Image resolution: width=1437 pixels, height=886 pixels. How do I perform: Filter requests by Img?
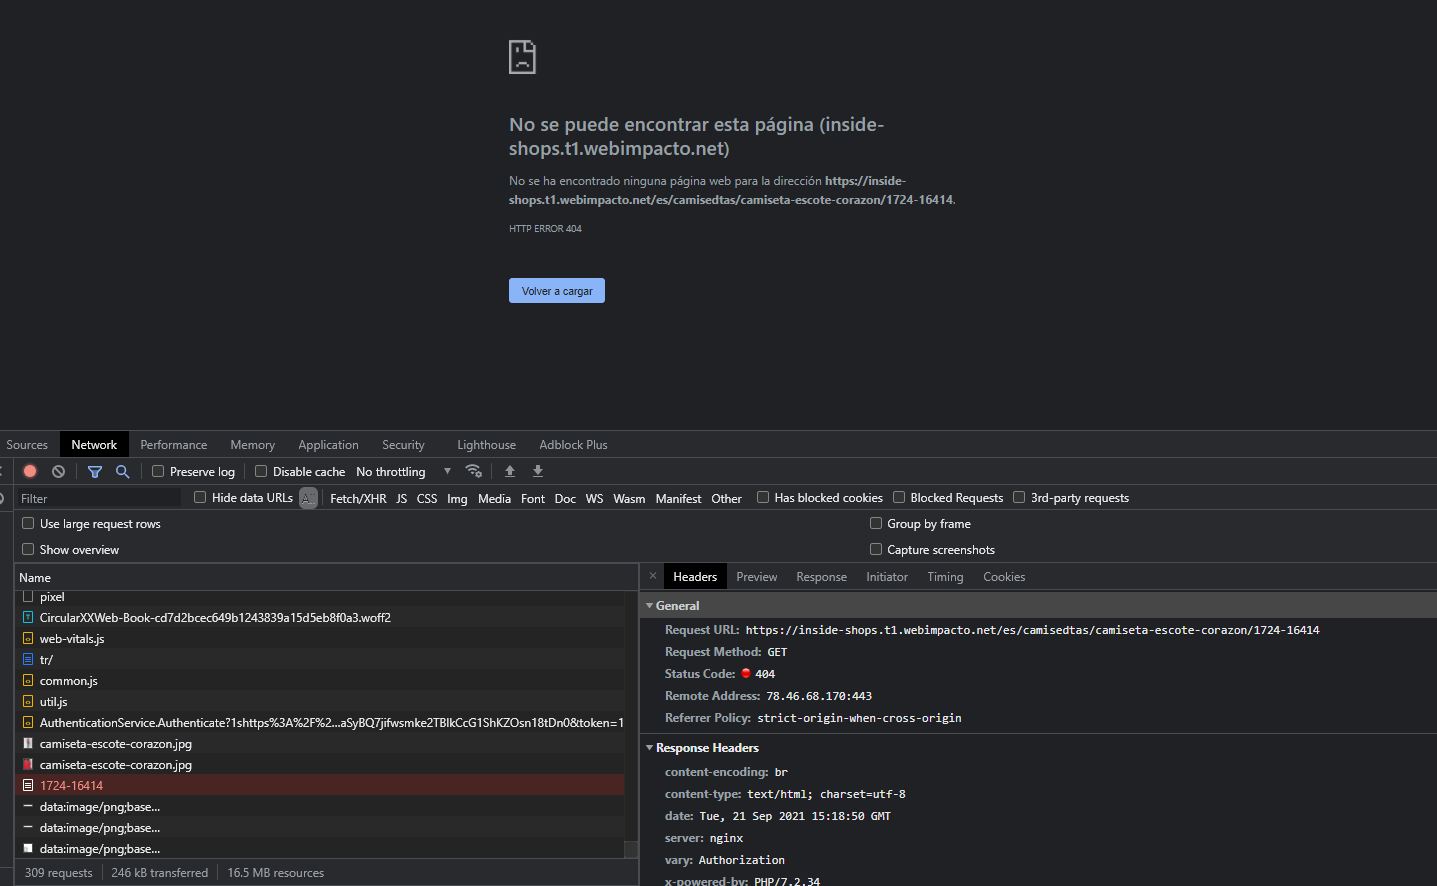tap(457, 498)
